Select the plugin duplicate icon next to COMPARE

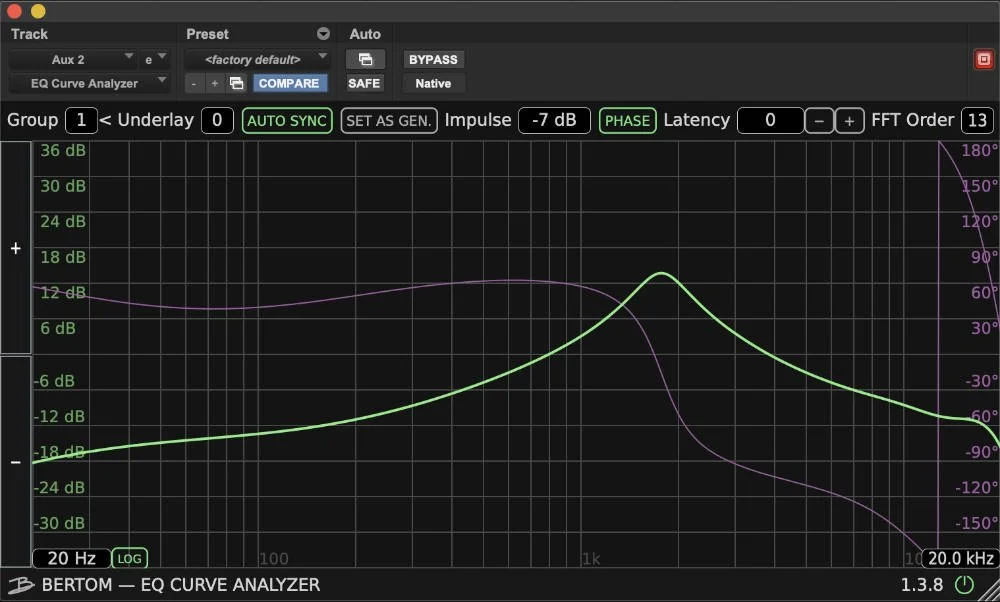pyautogui.click(x=236, y=84)
